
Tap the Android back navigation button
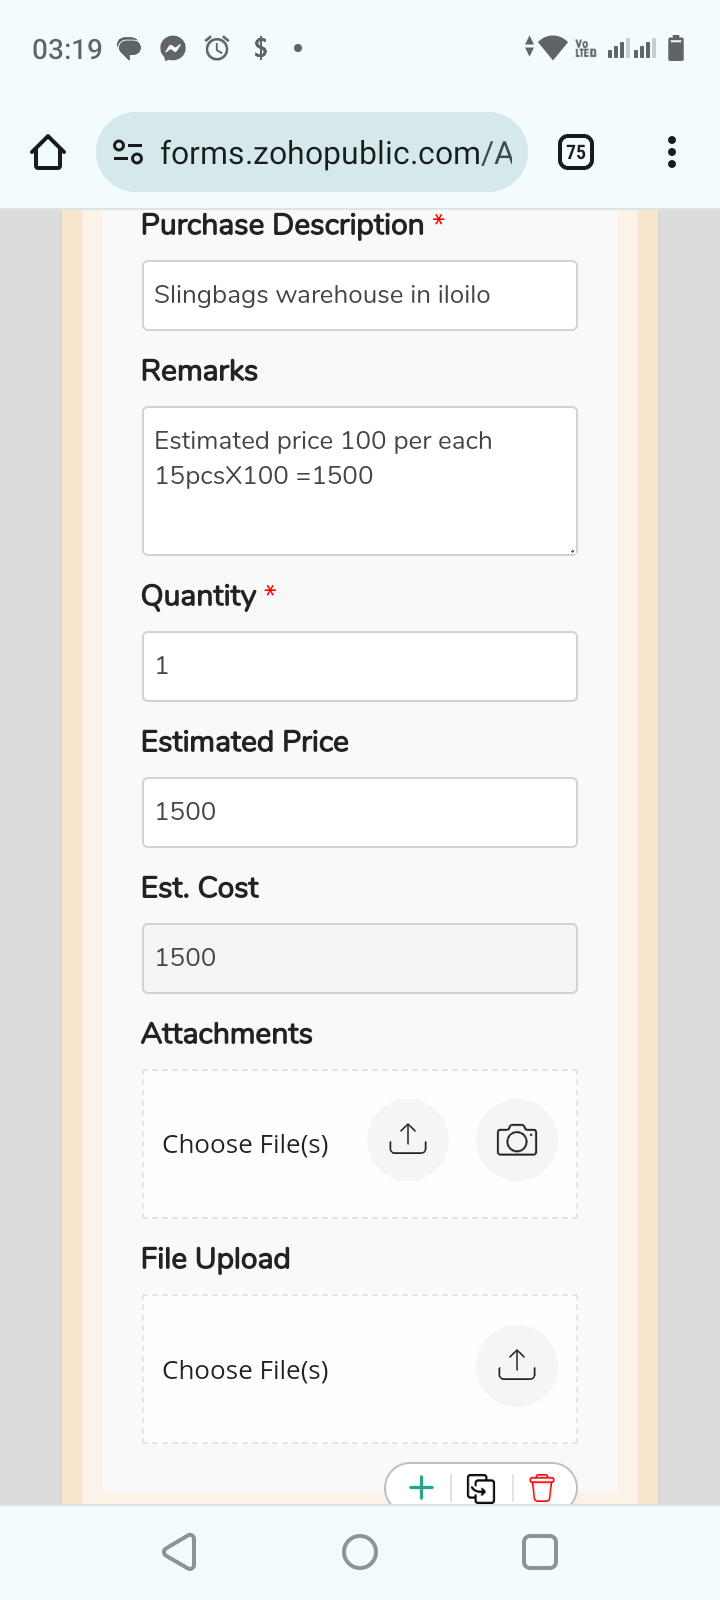[180, 1552]
